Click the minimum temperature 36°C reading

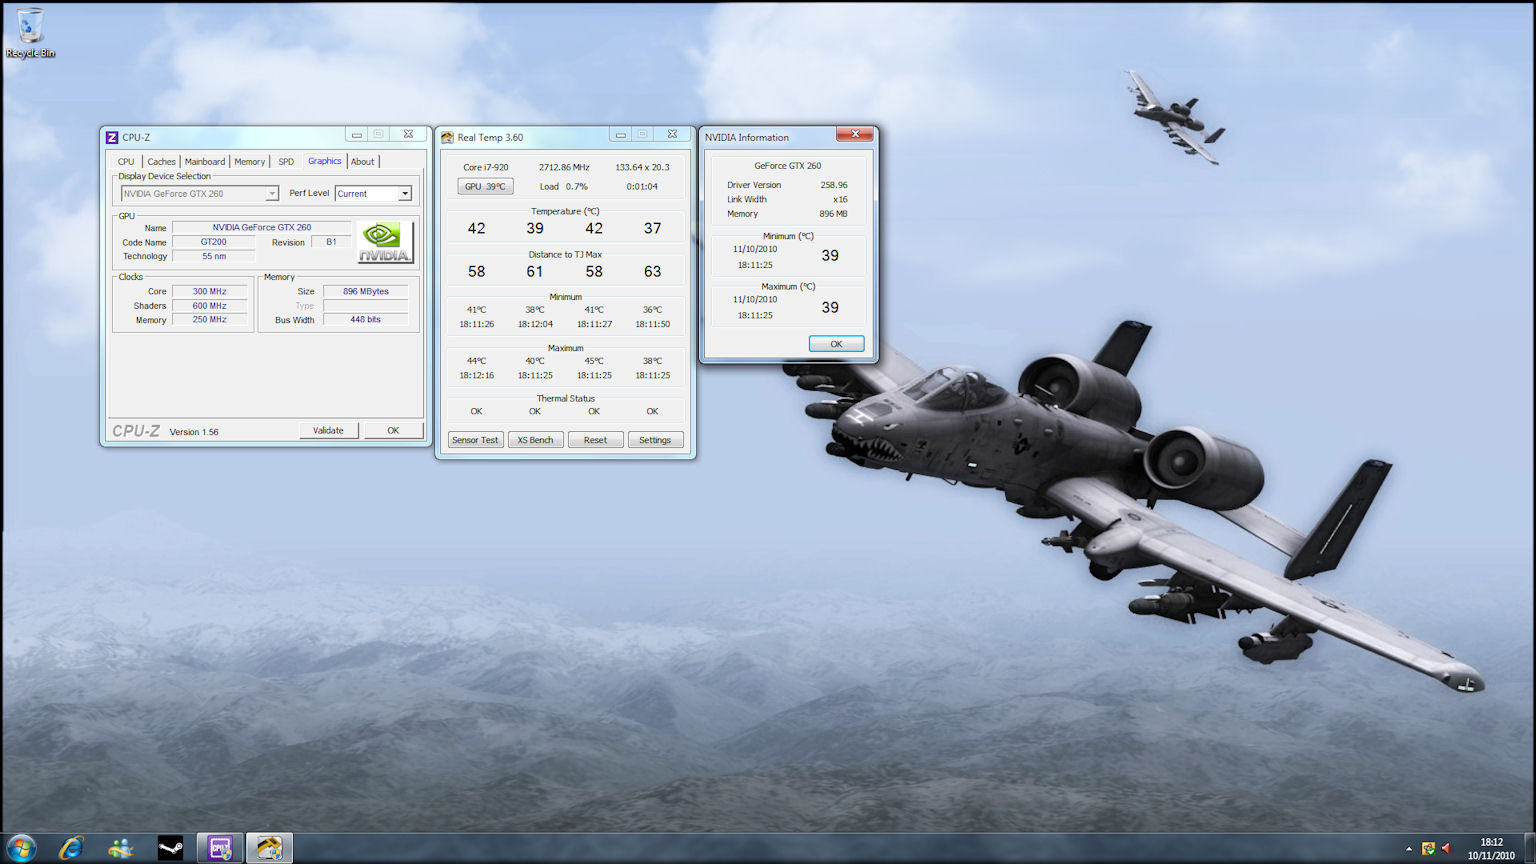click(652, 310)
